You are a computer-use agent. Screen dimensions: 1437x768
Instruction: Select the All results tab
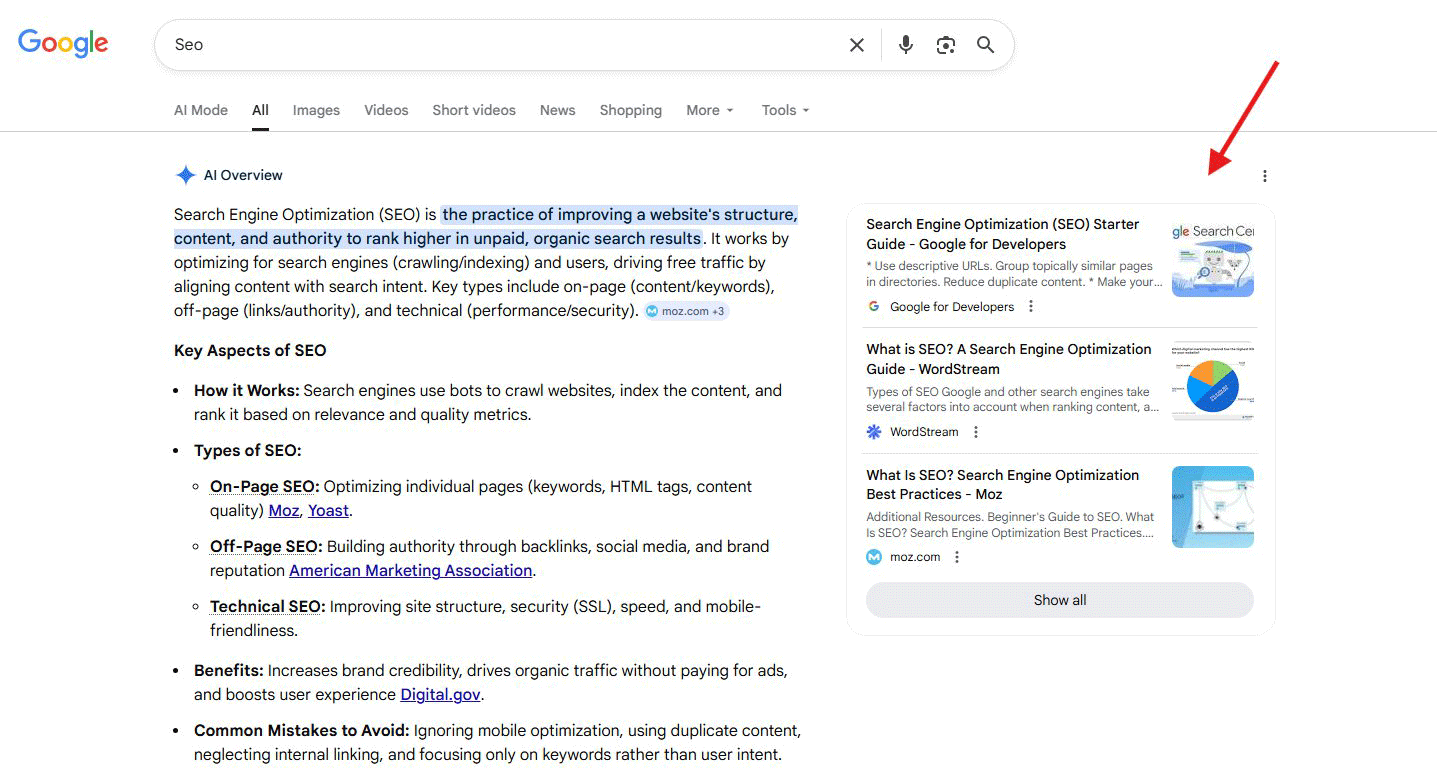click(260, 110)
